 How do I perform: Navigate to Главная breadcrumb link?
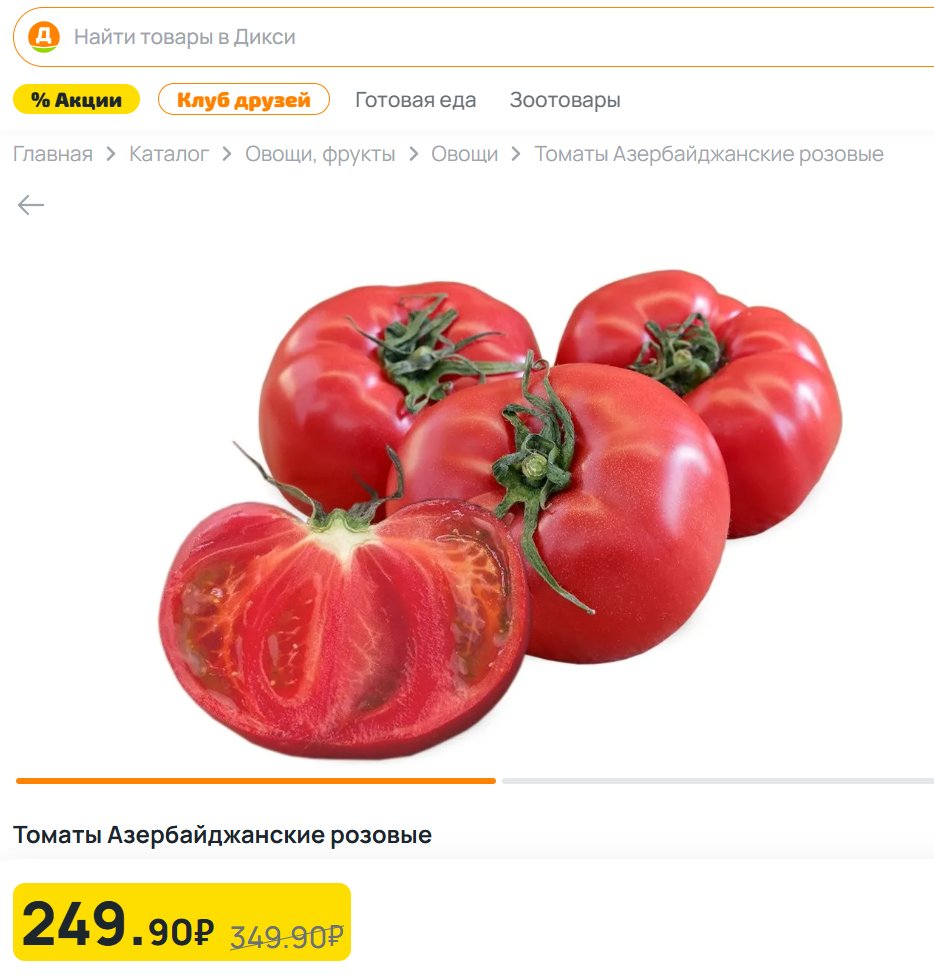click(x=53, y=154)
